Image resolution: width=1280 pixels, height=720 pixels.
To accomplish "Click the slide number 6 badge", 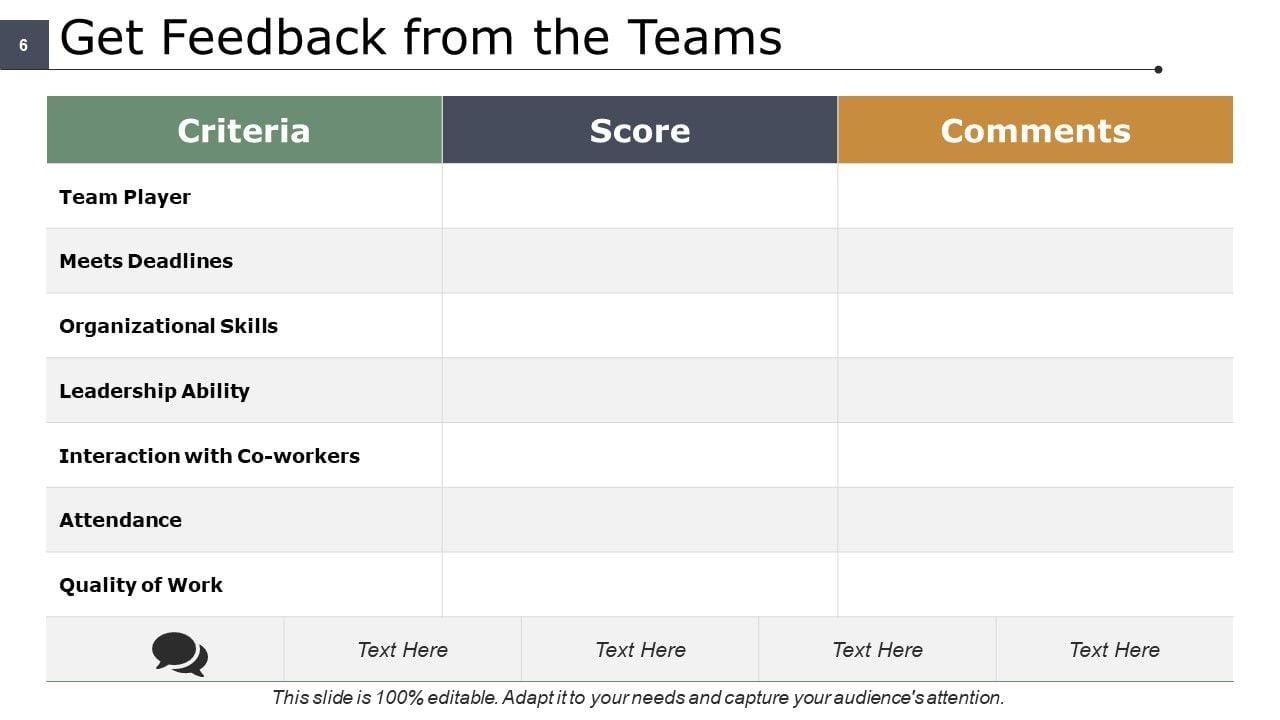I will coord(24,45).
